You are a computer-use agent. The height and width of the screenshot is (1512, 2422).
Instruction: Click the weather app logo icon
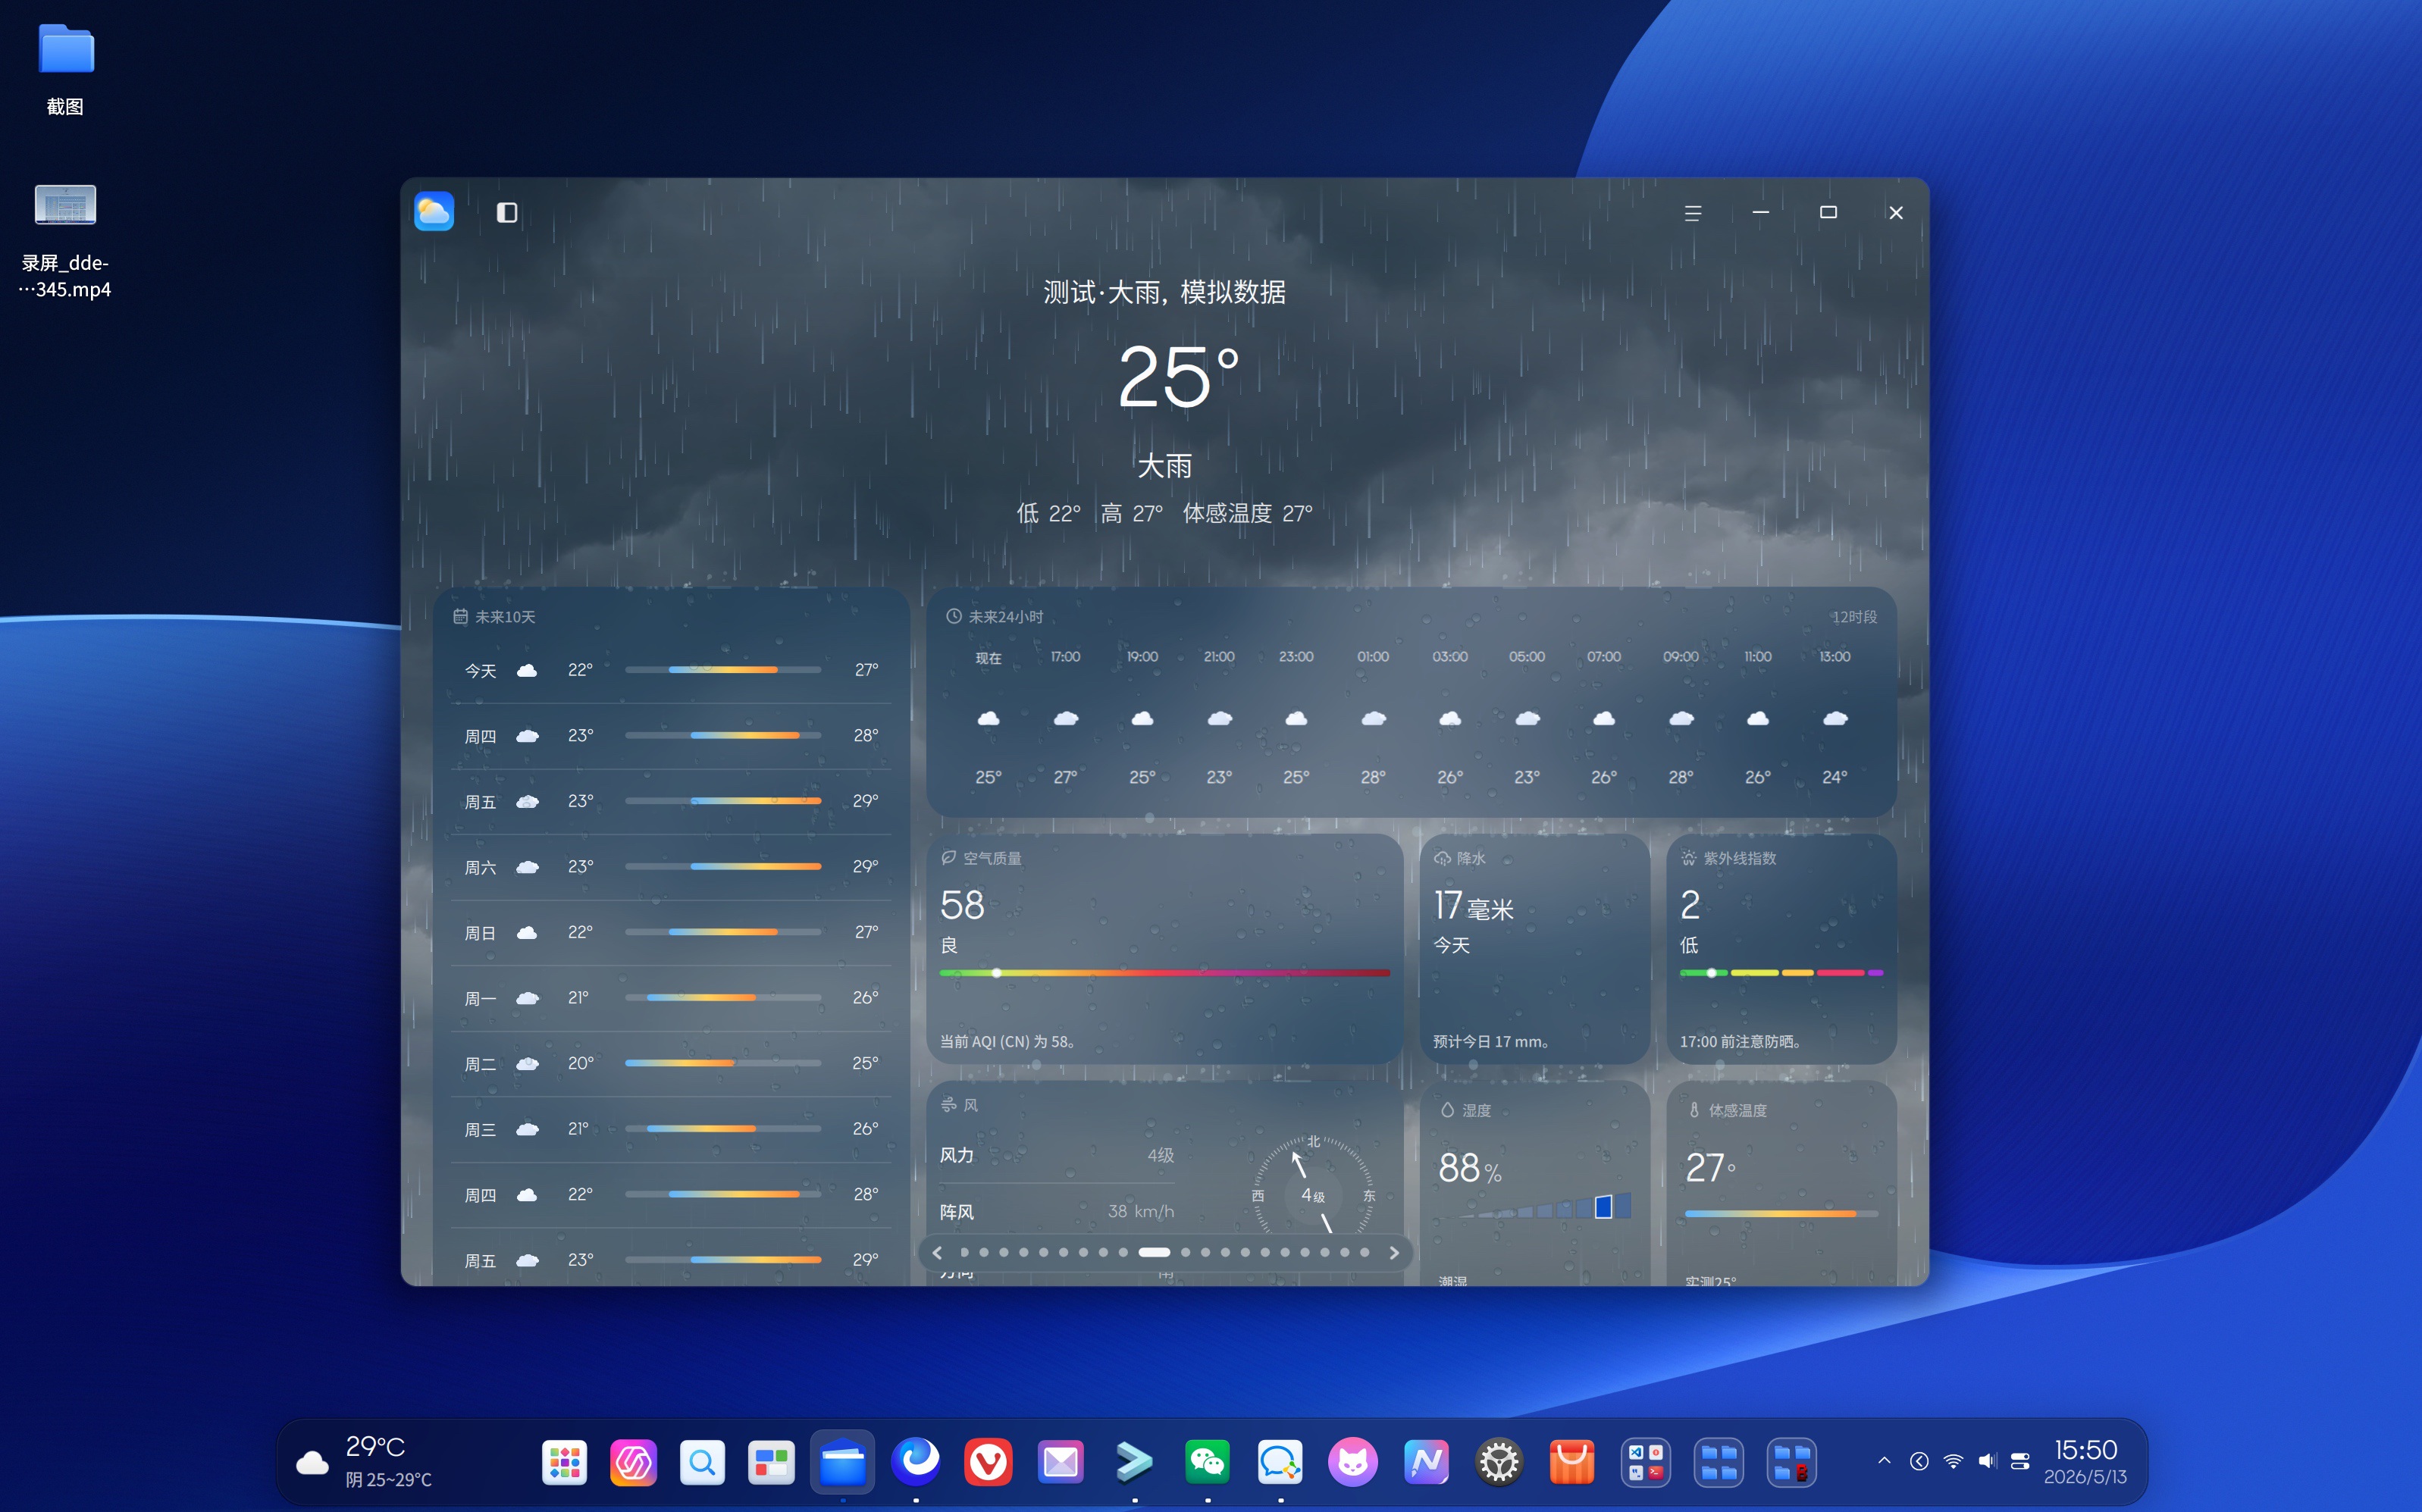point(434,211)
